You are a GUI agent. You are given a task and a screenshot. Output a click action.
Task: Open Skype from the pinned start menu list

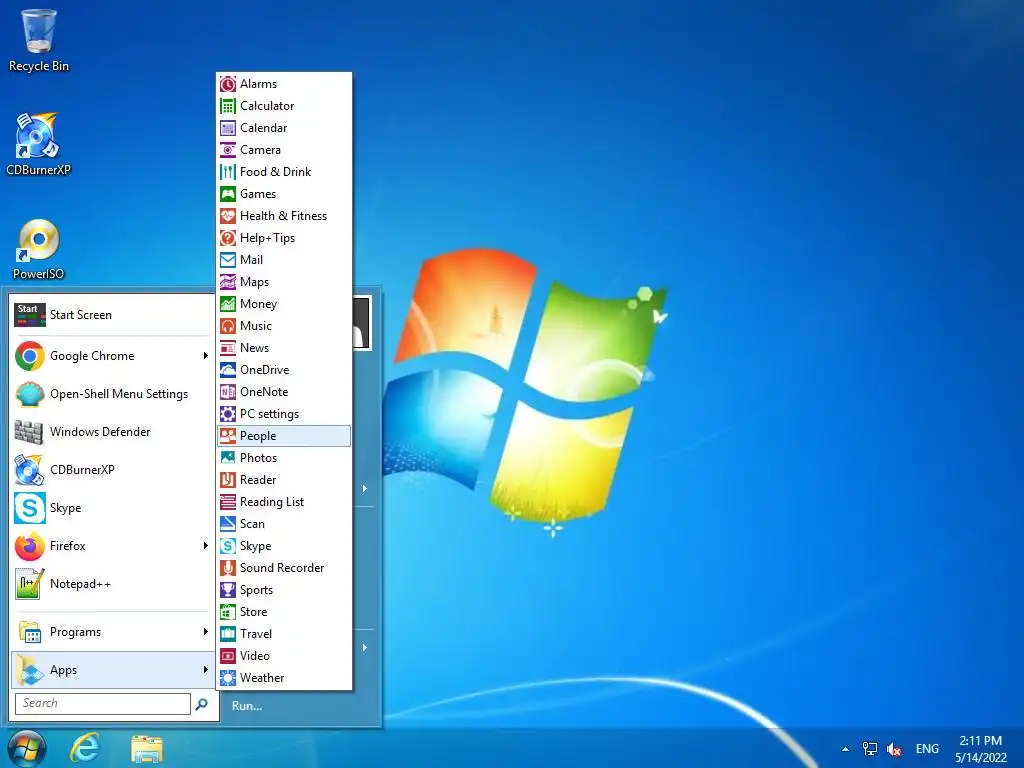pyautogui.click(x=112, y=507)
